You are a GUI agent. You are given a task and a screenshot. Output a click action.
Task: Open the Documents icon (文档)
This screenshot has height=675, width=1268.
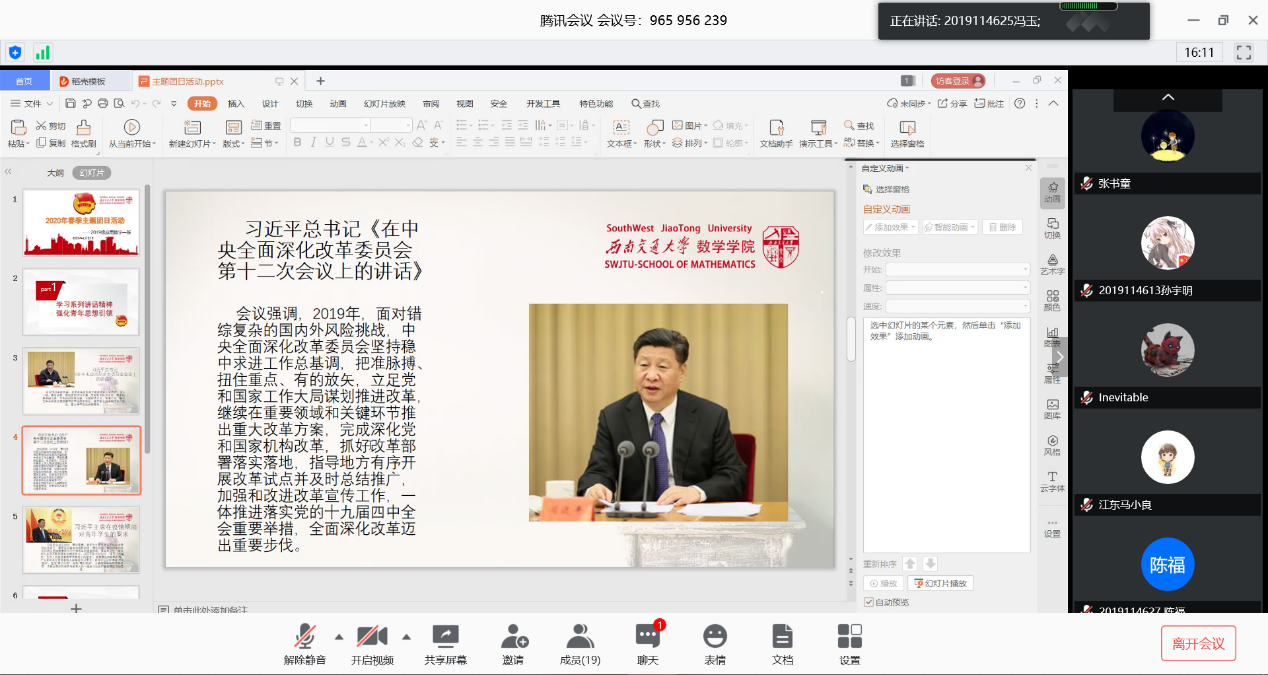click(782, 637)
